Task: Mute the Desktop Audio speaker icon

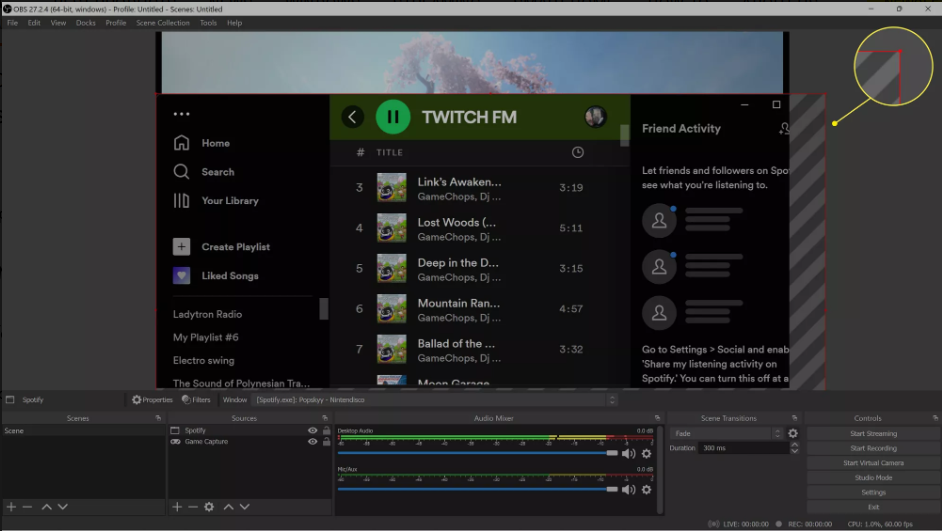Action: 628,454
